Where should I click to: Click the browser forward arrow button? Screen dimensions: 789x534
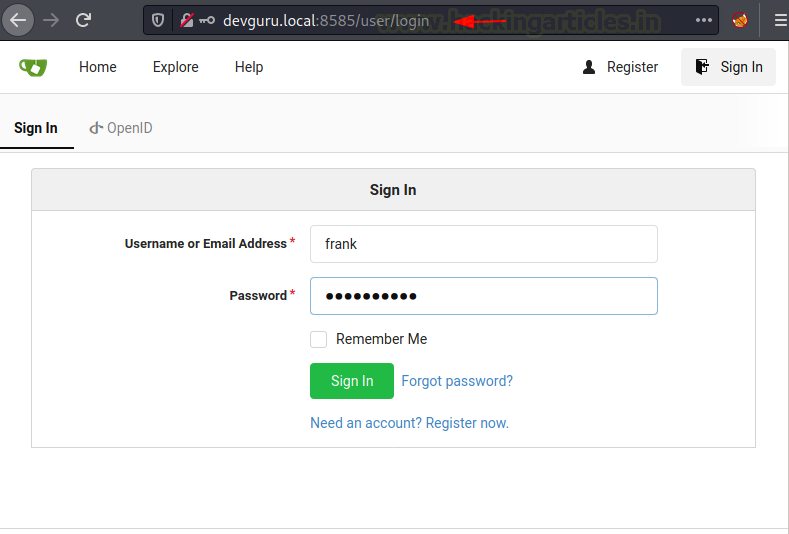tap(51, 20)
